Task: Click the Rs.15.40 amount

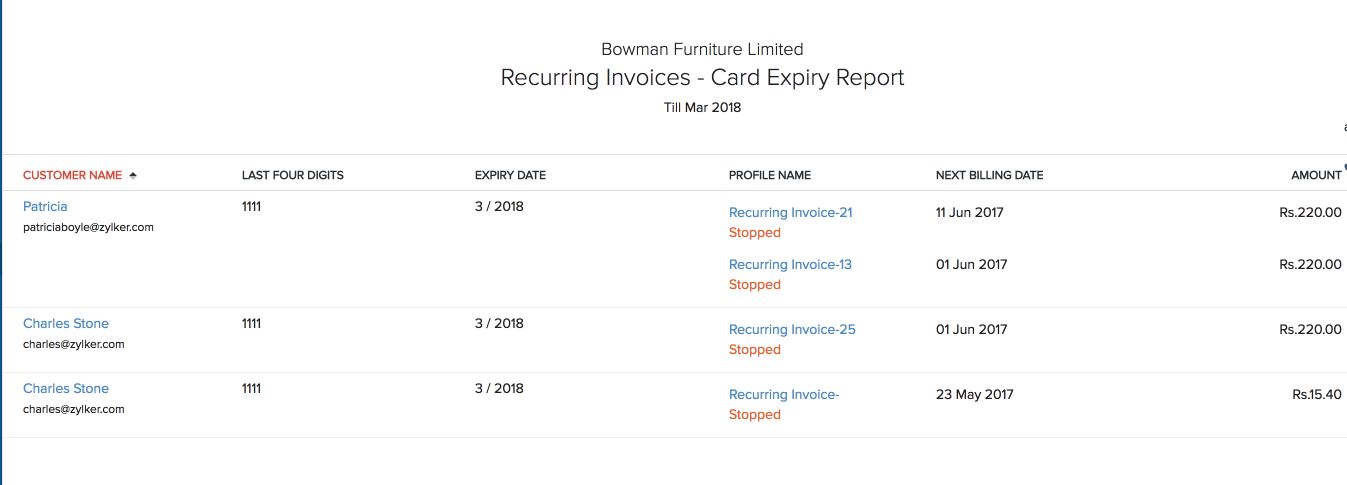Action: tap(1316, 394)
